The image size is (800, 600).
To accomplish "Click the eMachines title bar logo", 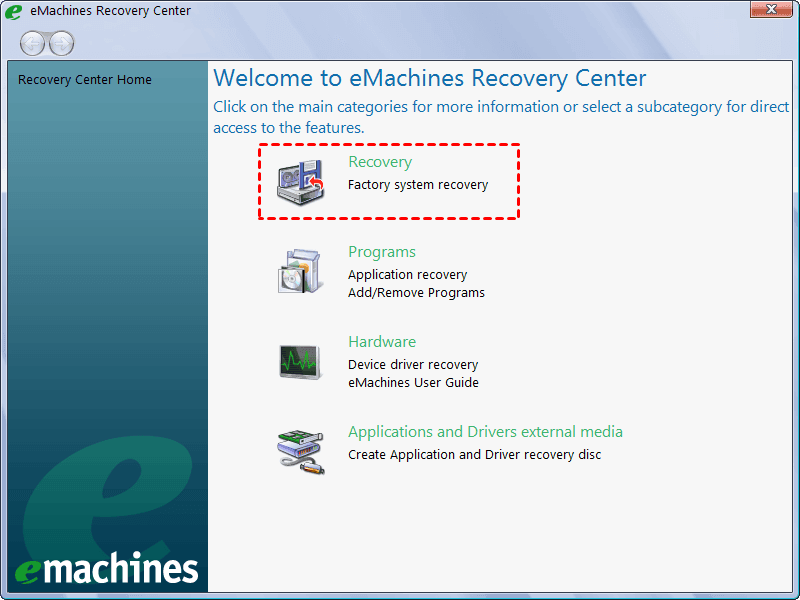I will 13,11.
